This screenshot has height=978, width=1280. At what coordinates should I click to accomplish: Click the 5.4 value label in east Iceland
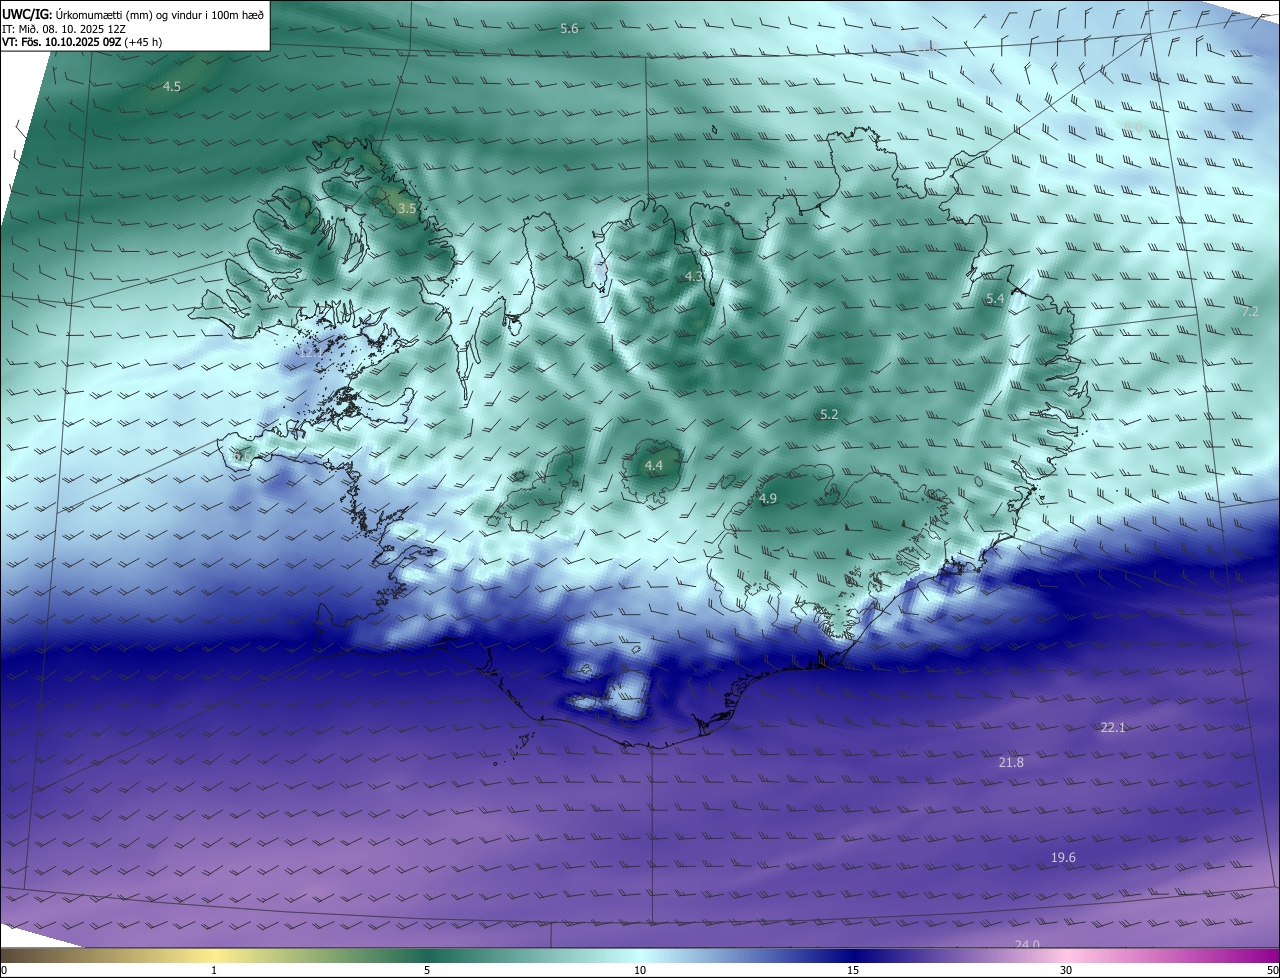(995, 299)
